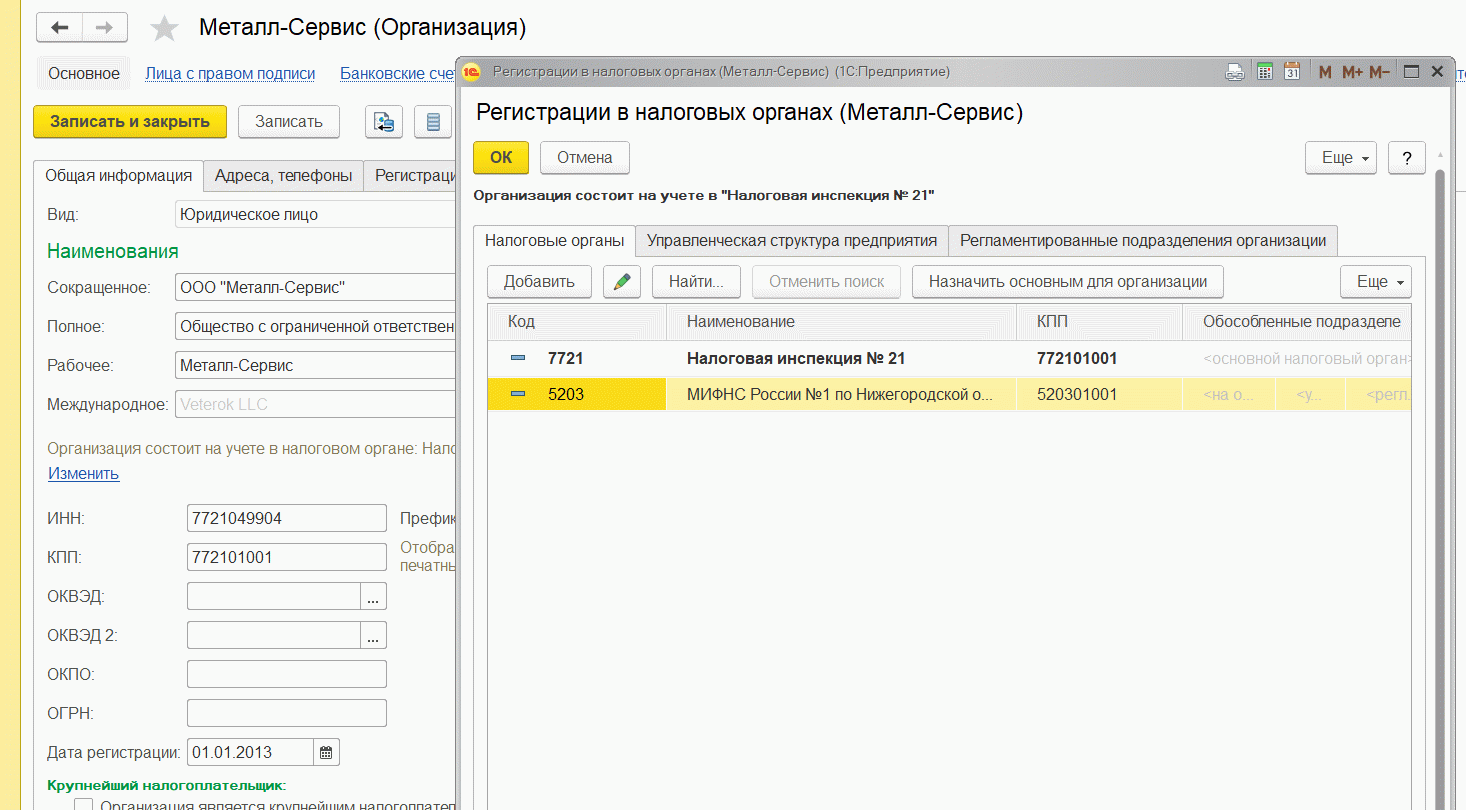Click the КПП cell 772101001 in the table
The height and width of the screenshot is (810, 1466).
click(x=1099, y=358)
